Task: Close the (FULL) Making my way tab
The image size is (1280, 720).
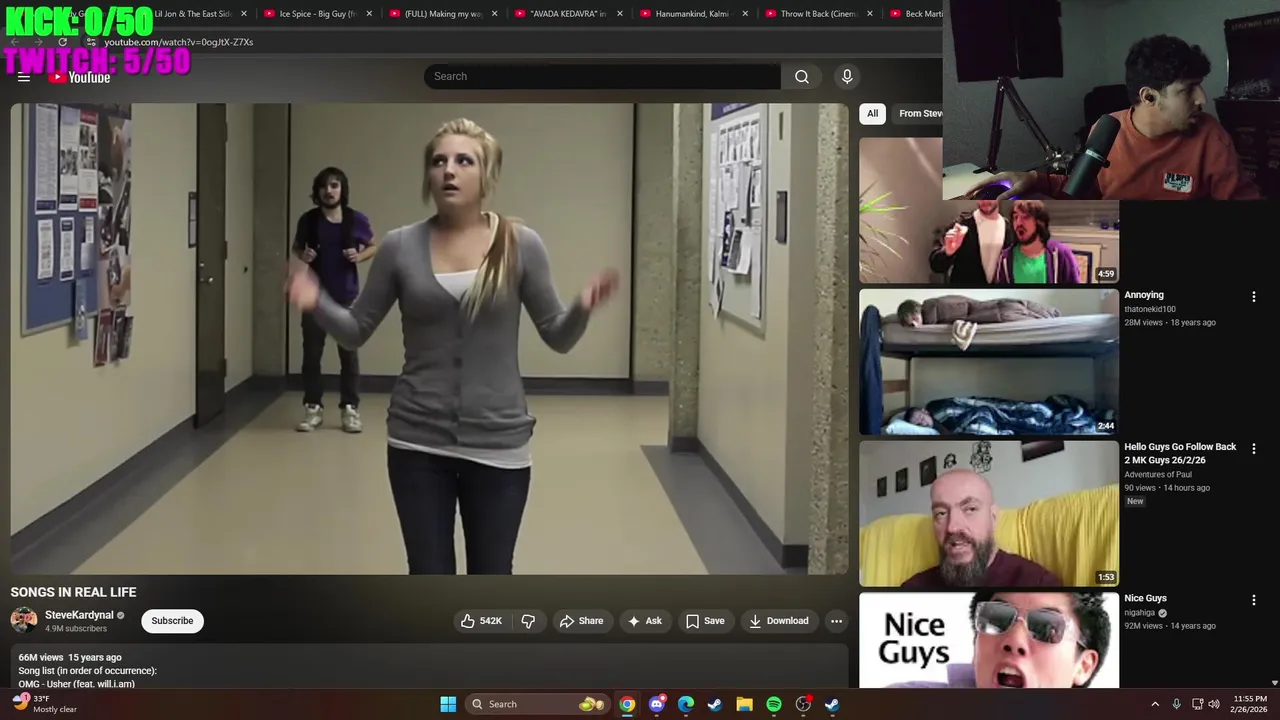Action: point(494,14)
